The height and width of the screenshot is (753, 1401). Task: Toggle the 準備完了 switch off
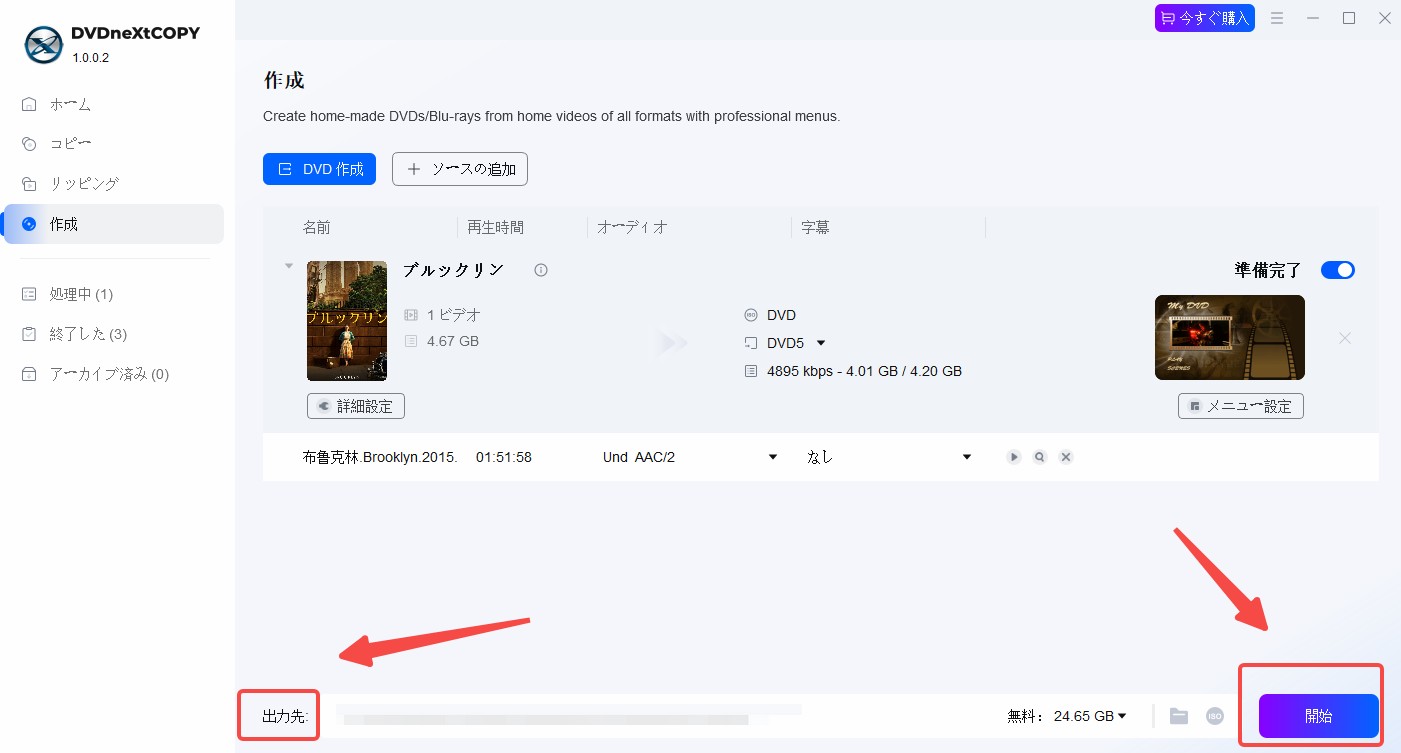pyautogui.click(x=1338, y=270)
